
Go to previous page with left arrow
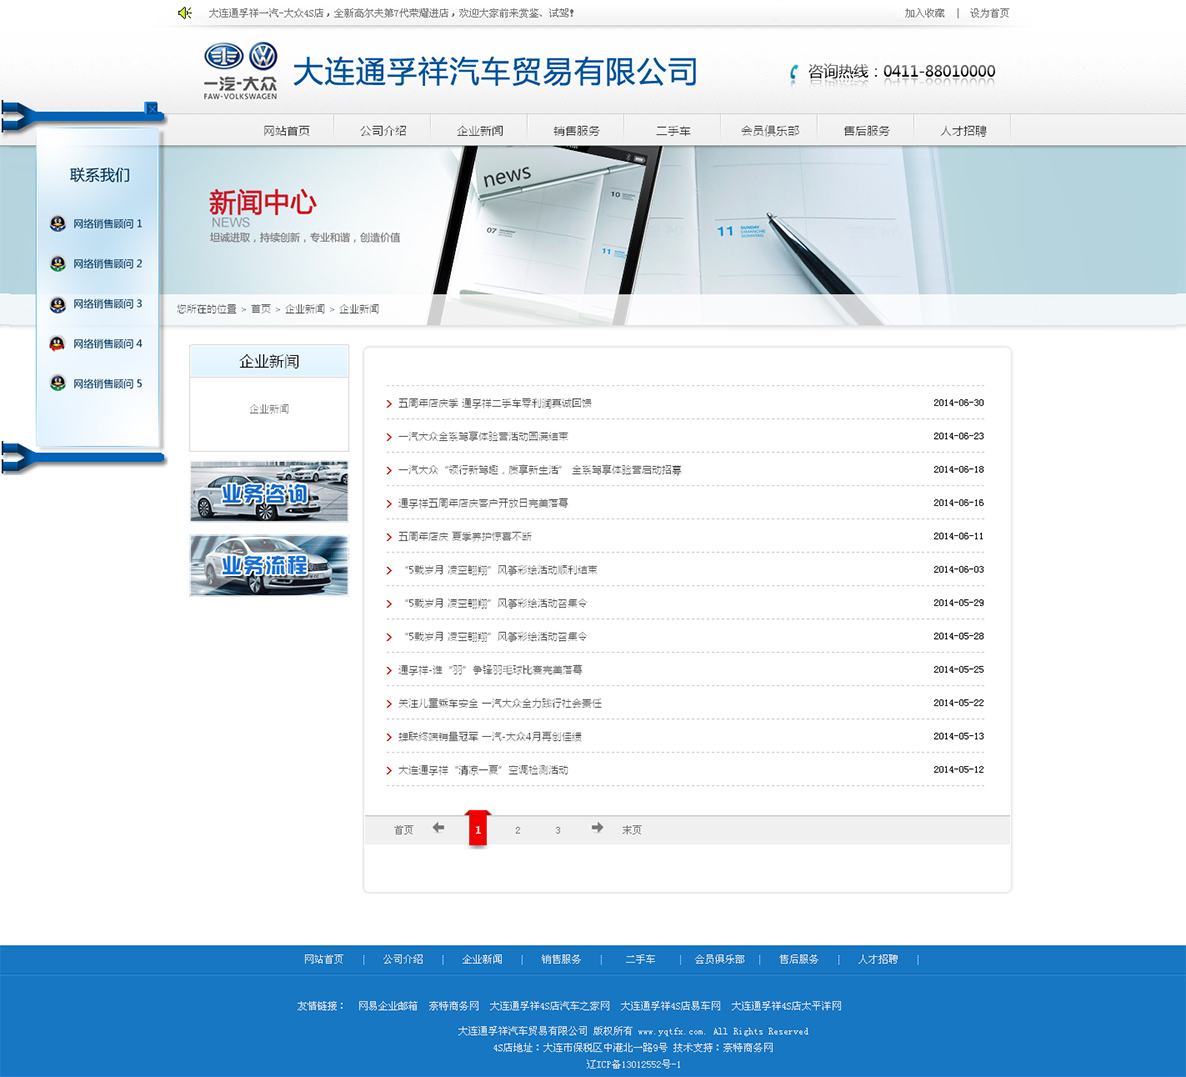click(x=438, y=828)
